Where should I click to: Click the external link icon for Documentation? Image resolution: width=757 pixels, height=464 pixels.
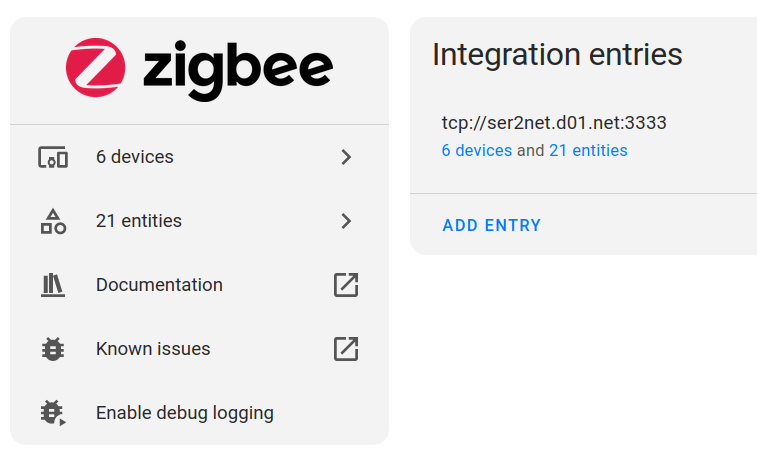click(x=346, y=285)
